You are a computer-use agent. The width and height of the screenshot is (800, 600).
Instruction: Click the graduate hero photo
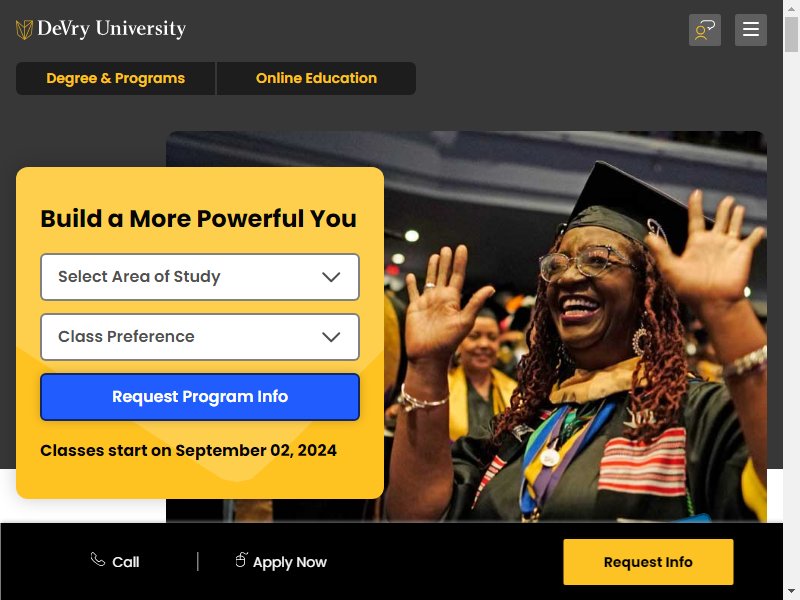click(575, 327)
